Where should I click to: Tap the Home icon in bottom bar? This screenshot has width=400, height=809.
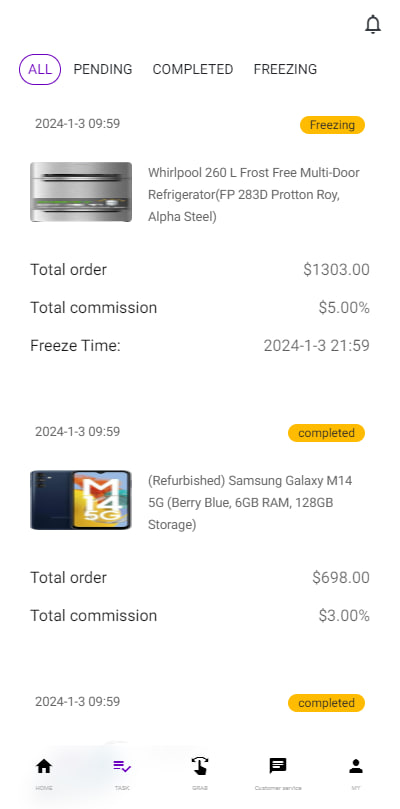pyautogui.click(x=44, y=766)
